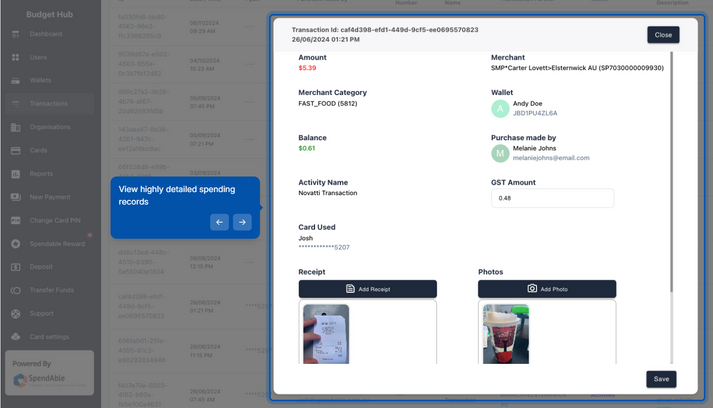Viewport: 713px width, 408px height.
Task: Open the Deposit menu item
Action: 41,267
